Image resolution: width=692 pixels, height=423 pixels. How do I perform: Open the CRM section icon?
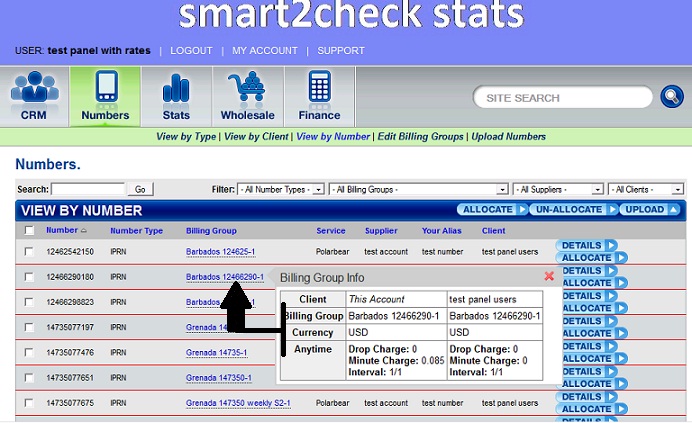pyautogui.click(x=34, y=96)
